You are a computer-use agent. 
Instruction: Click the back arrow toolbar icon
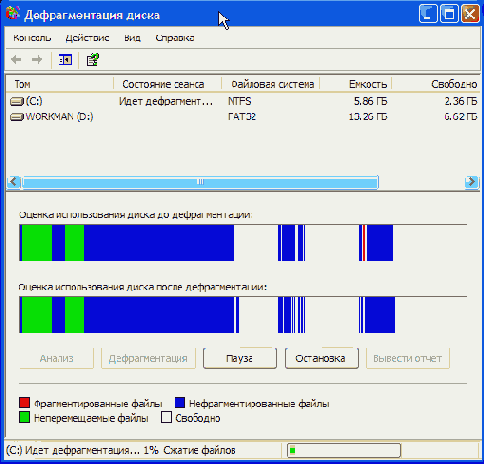point(16,60)
